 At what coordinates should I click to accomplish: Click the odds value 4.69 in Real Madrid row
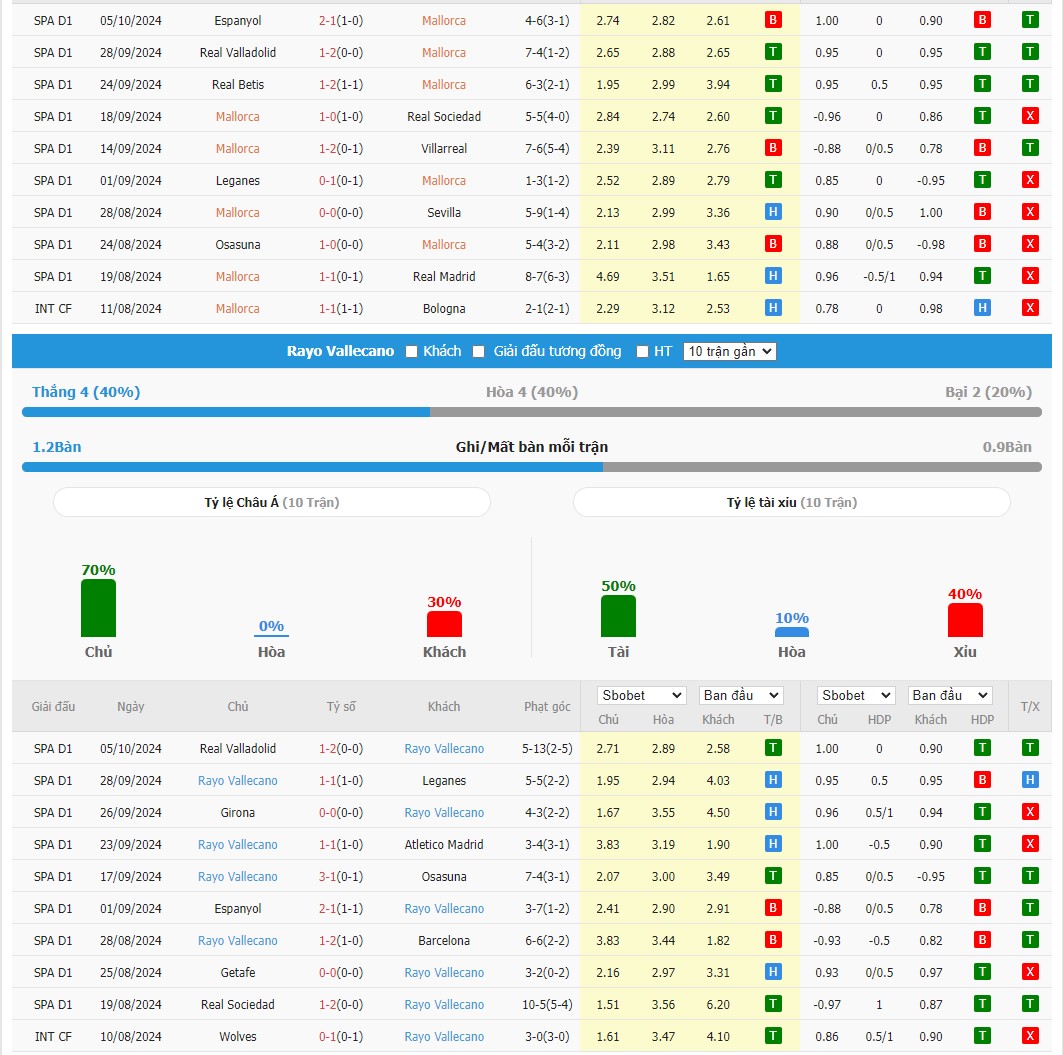pyautogui.click(x=608, y=277)
